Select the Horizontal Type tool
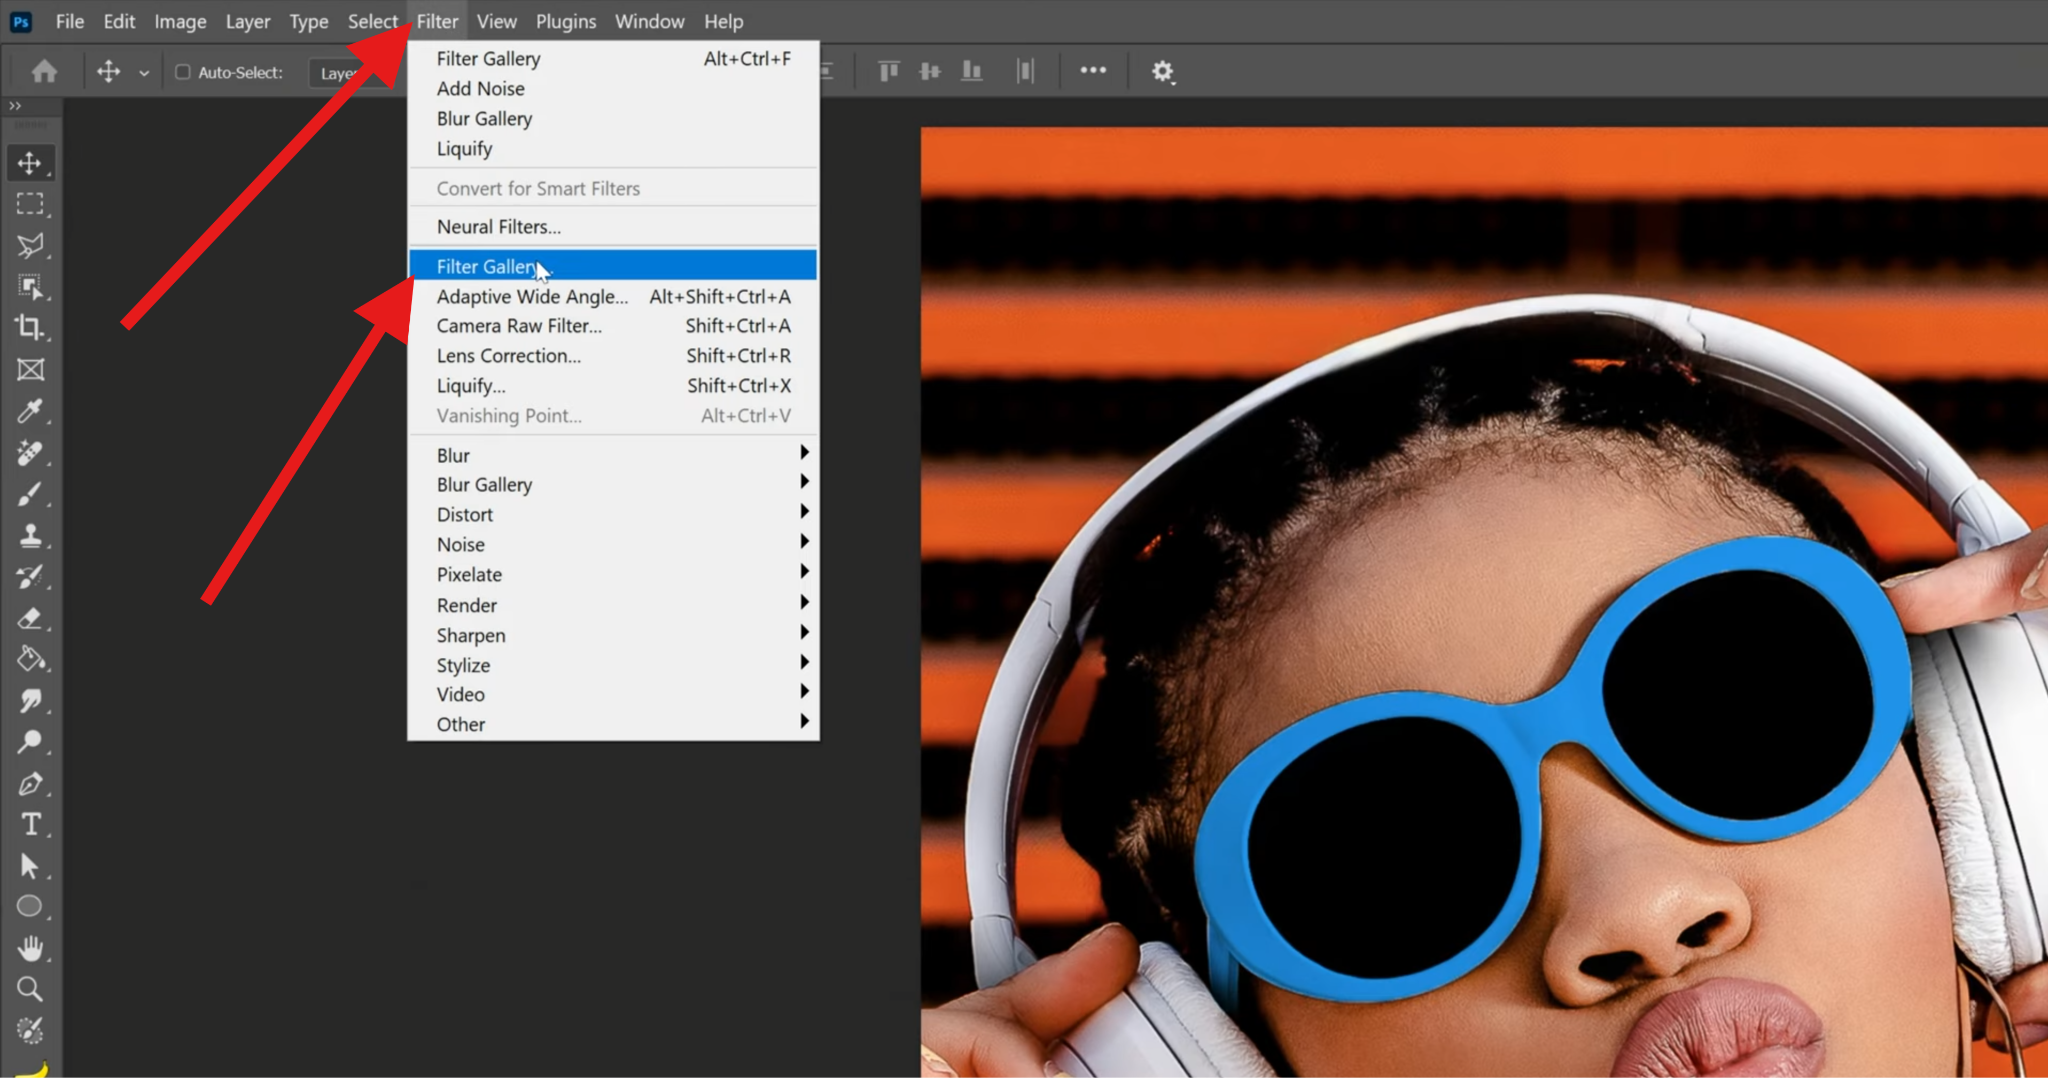 [x=30, y=825]
